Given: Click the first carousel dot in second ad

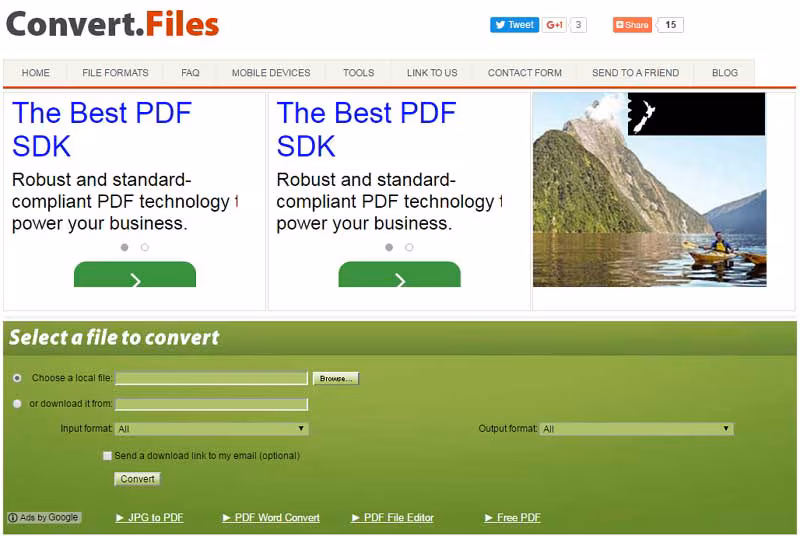Looking at the screenshot, I should point(389,247).
